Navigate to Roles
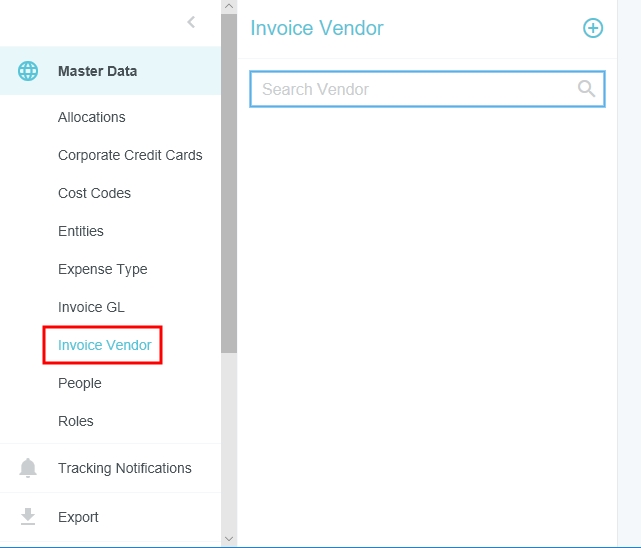 click(76, 421)
